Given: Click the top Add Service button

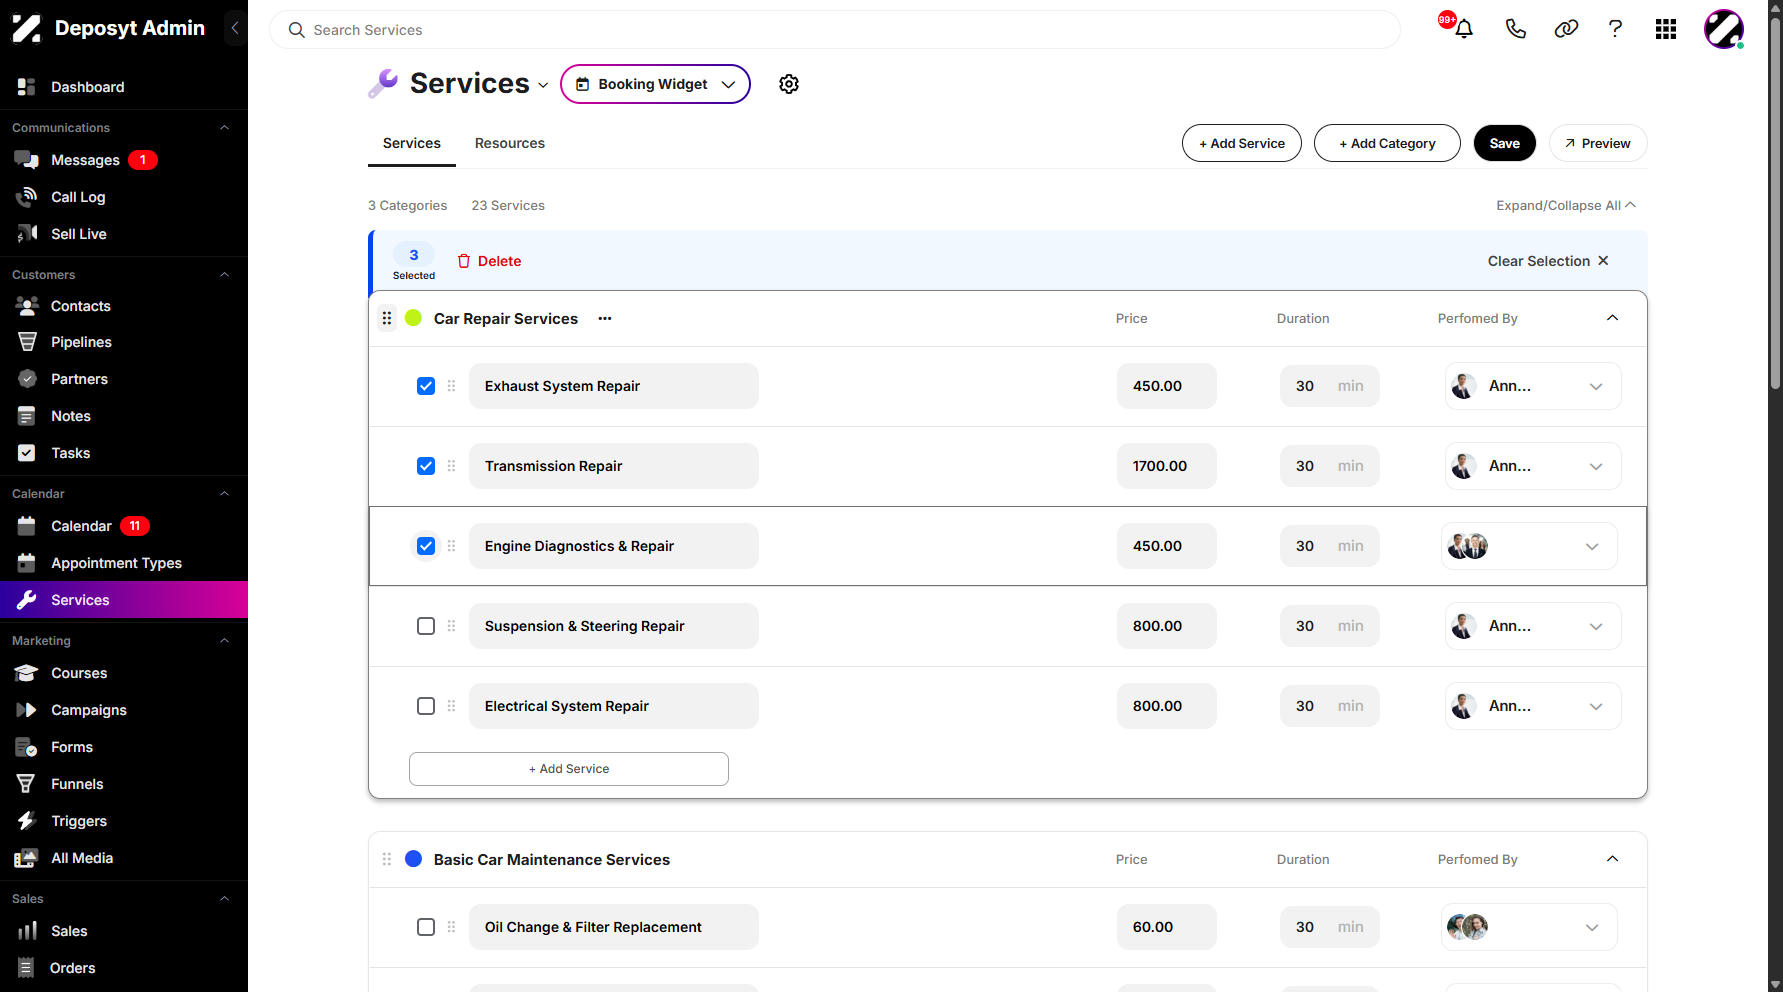Looking at the screenshot, I should click(x=1242, y=143).
